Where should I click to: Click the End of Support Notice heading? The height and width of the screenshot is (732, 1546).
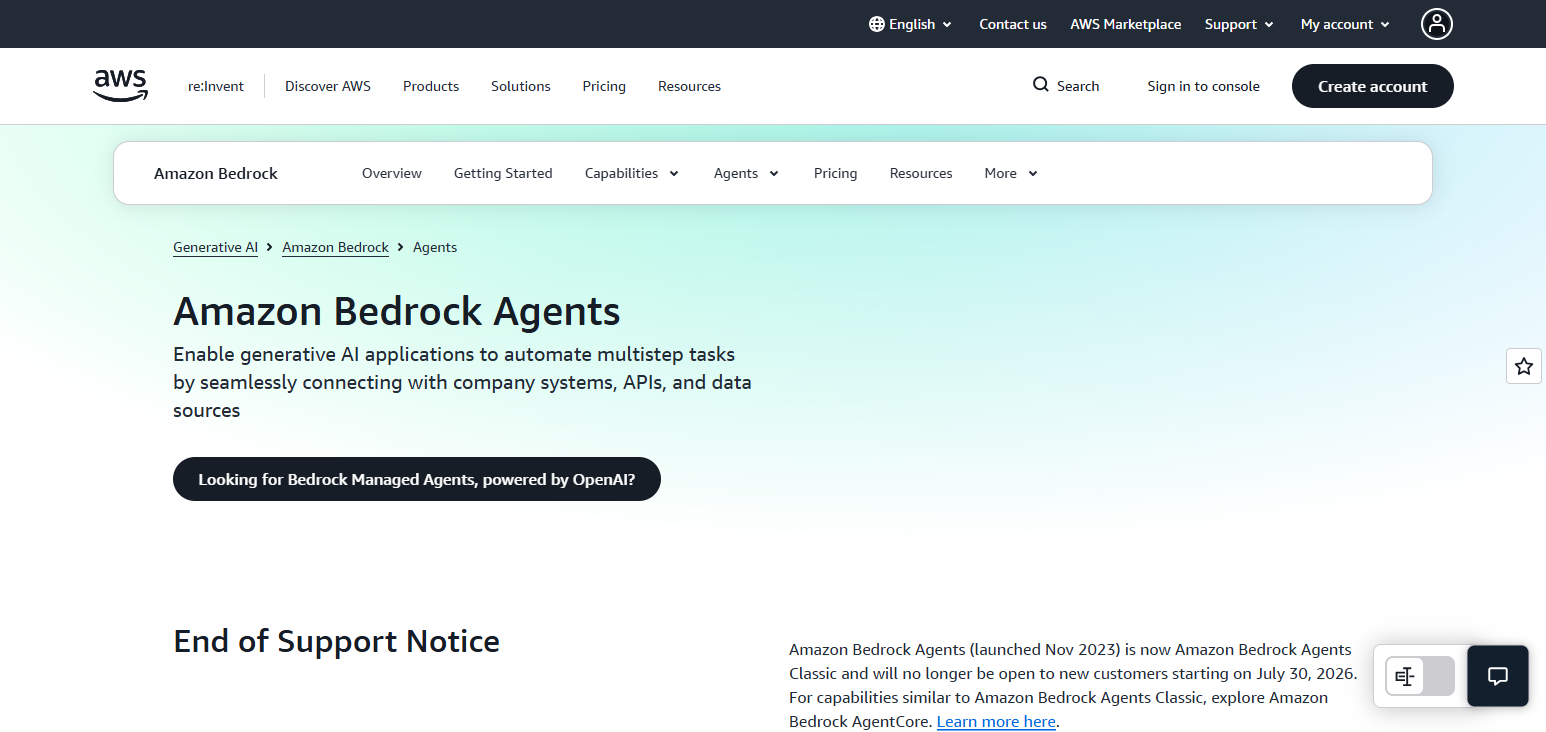point(336,640)
